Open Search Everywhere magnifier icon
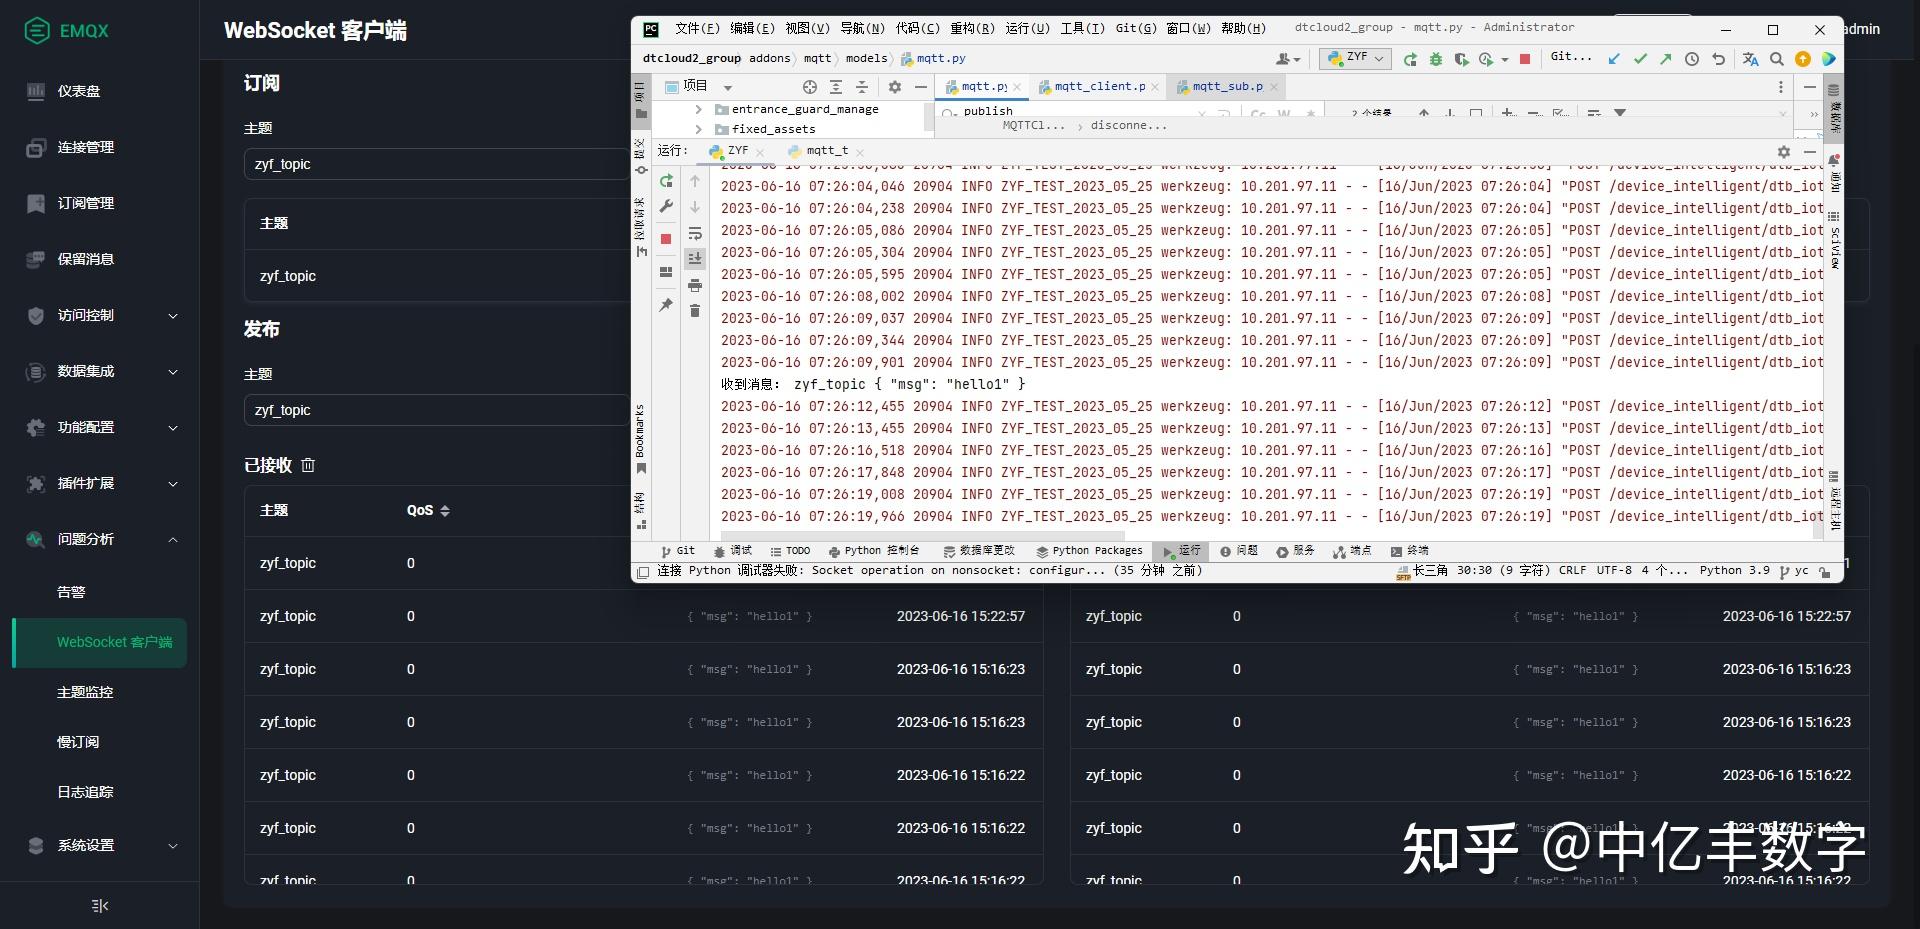The image size is (1920, 929). 1777,59
